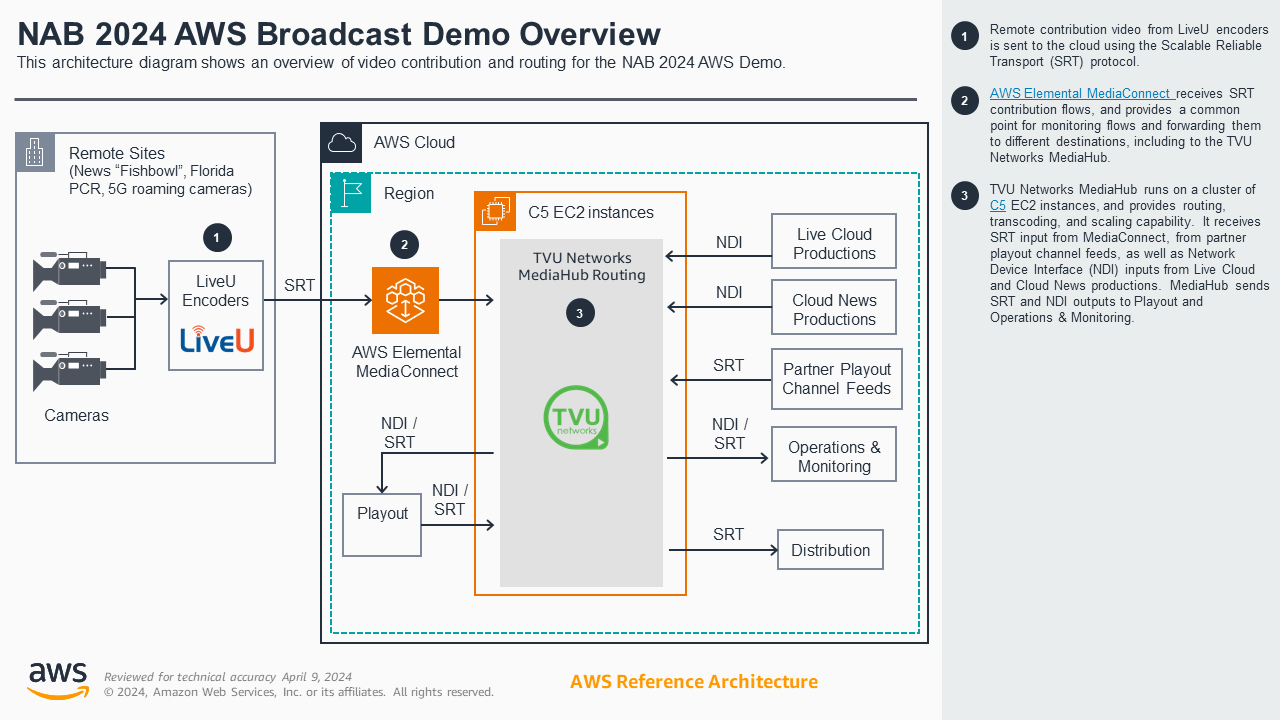The width and height of the screenshot is (1280, 720).
Task: Click the SRT label beside Partner Playout Feeds
Action: pyautogui.click(x=729, y=366)
